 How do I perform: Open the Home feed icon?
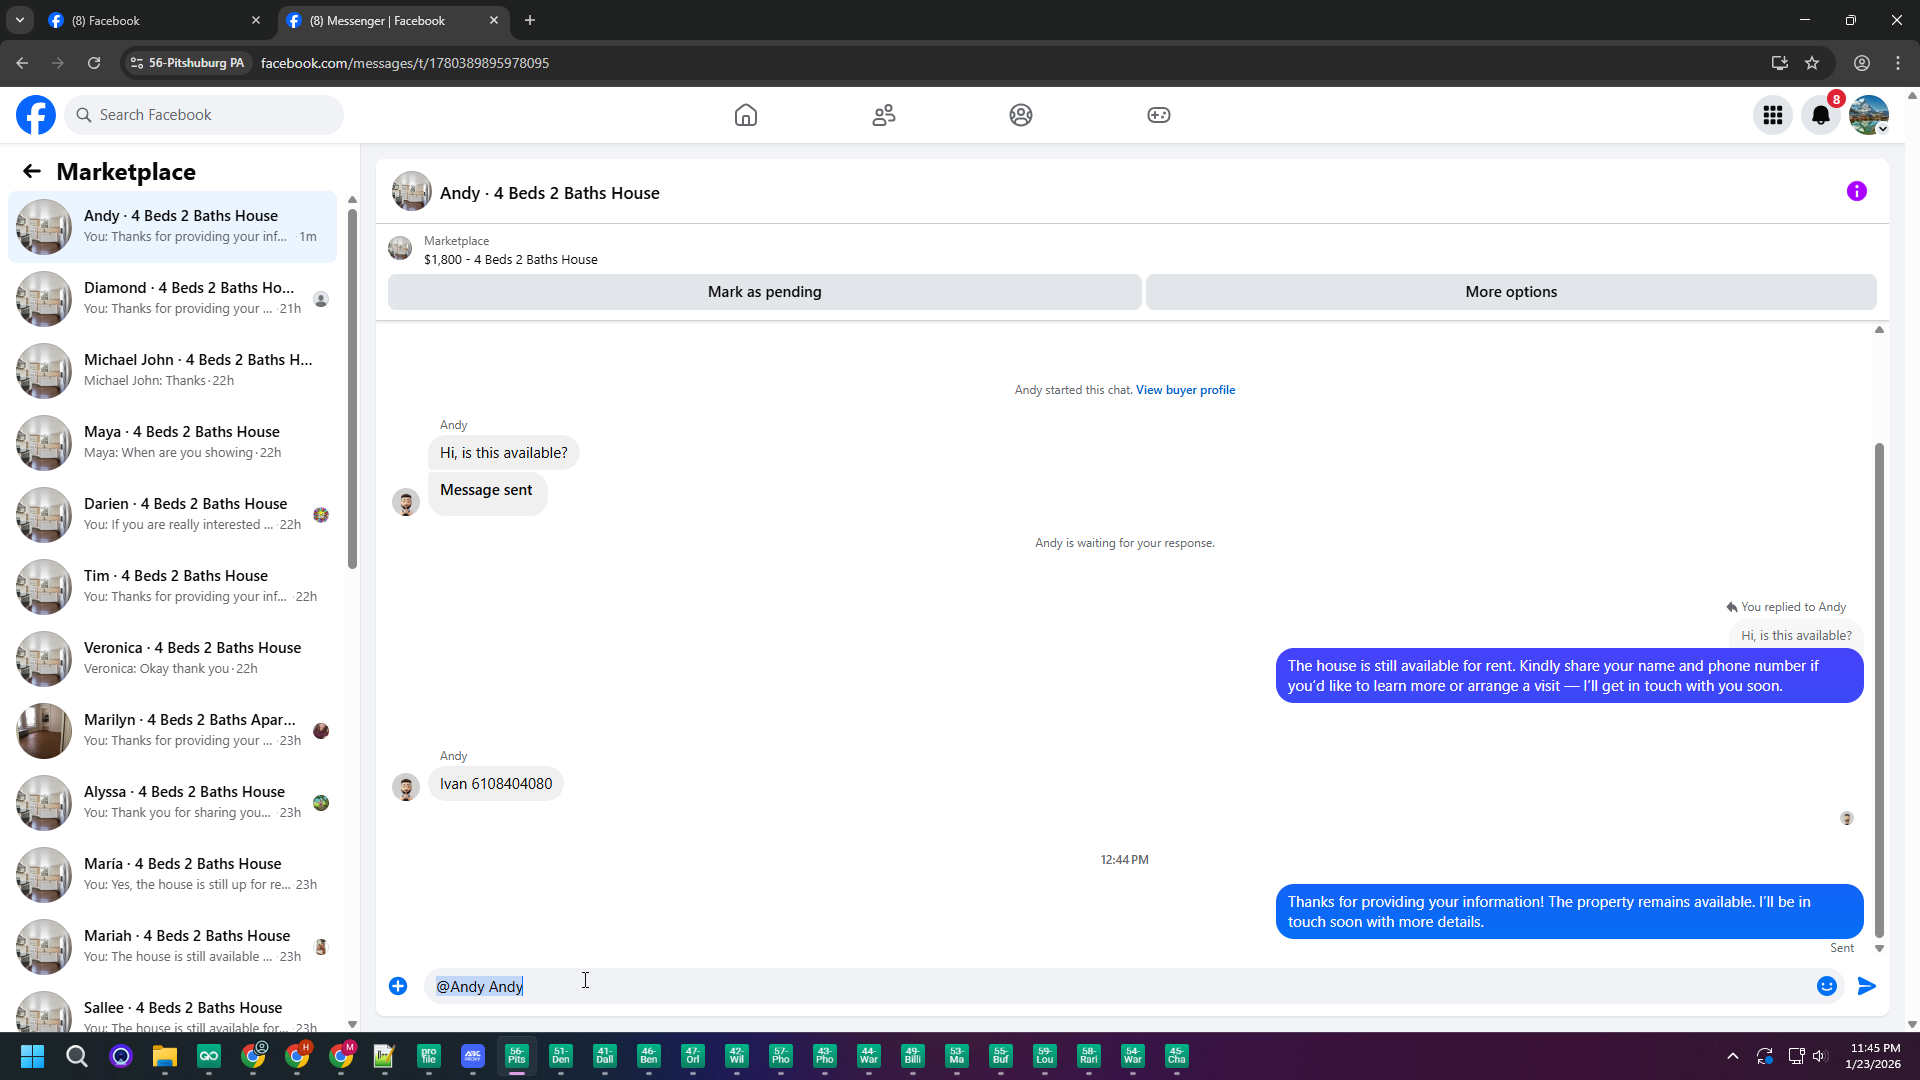click(745, 115)
